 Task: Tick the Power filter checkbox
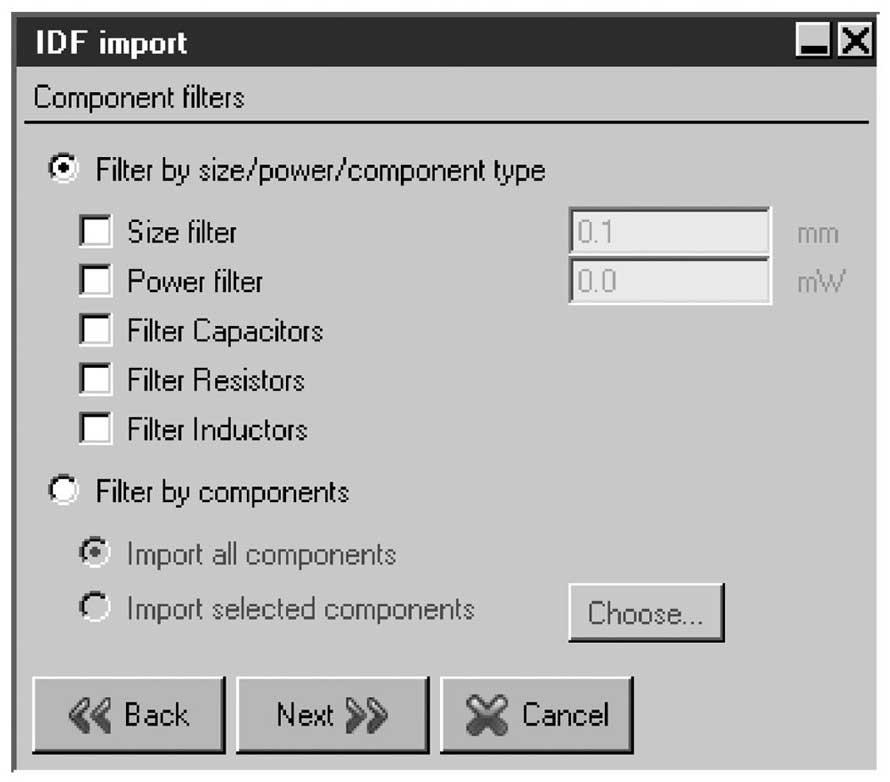96,281
